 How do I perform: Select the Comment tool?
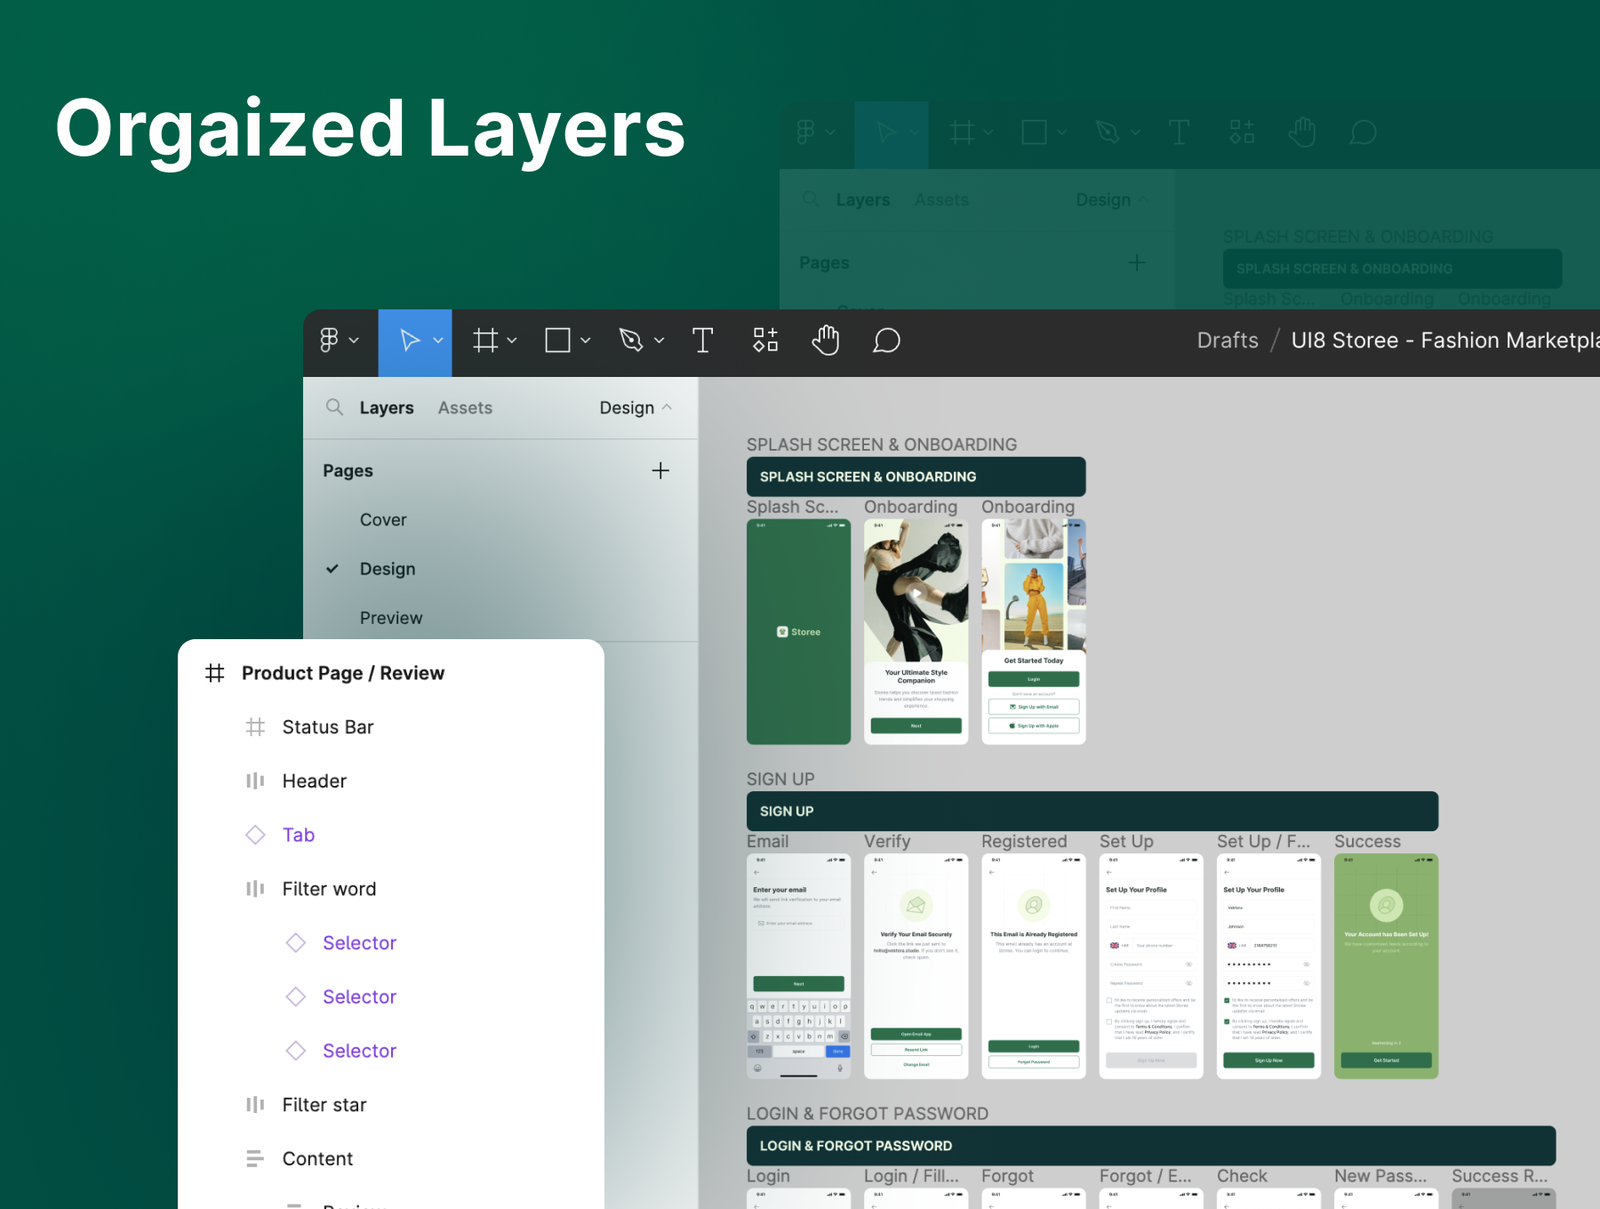point(886,341)
